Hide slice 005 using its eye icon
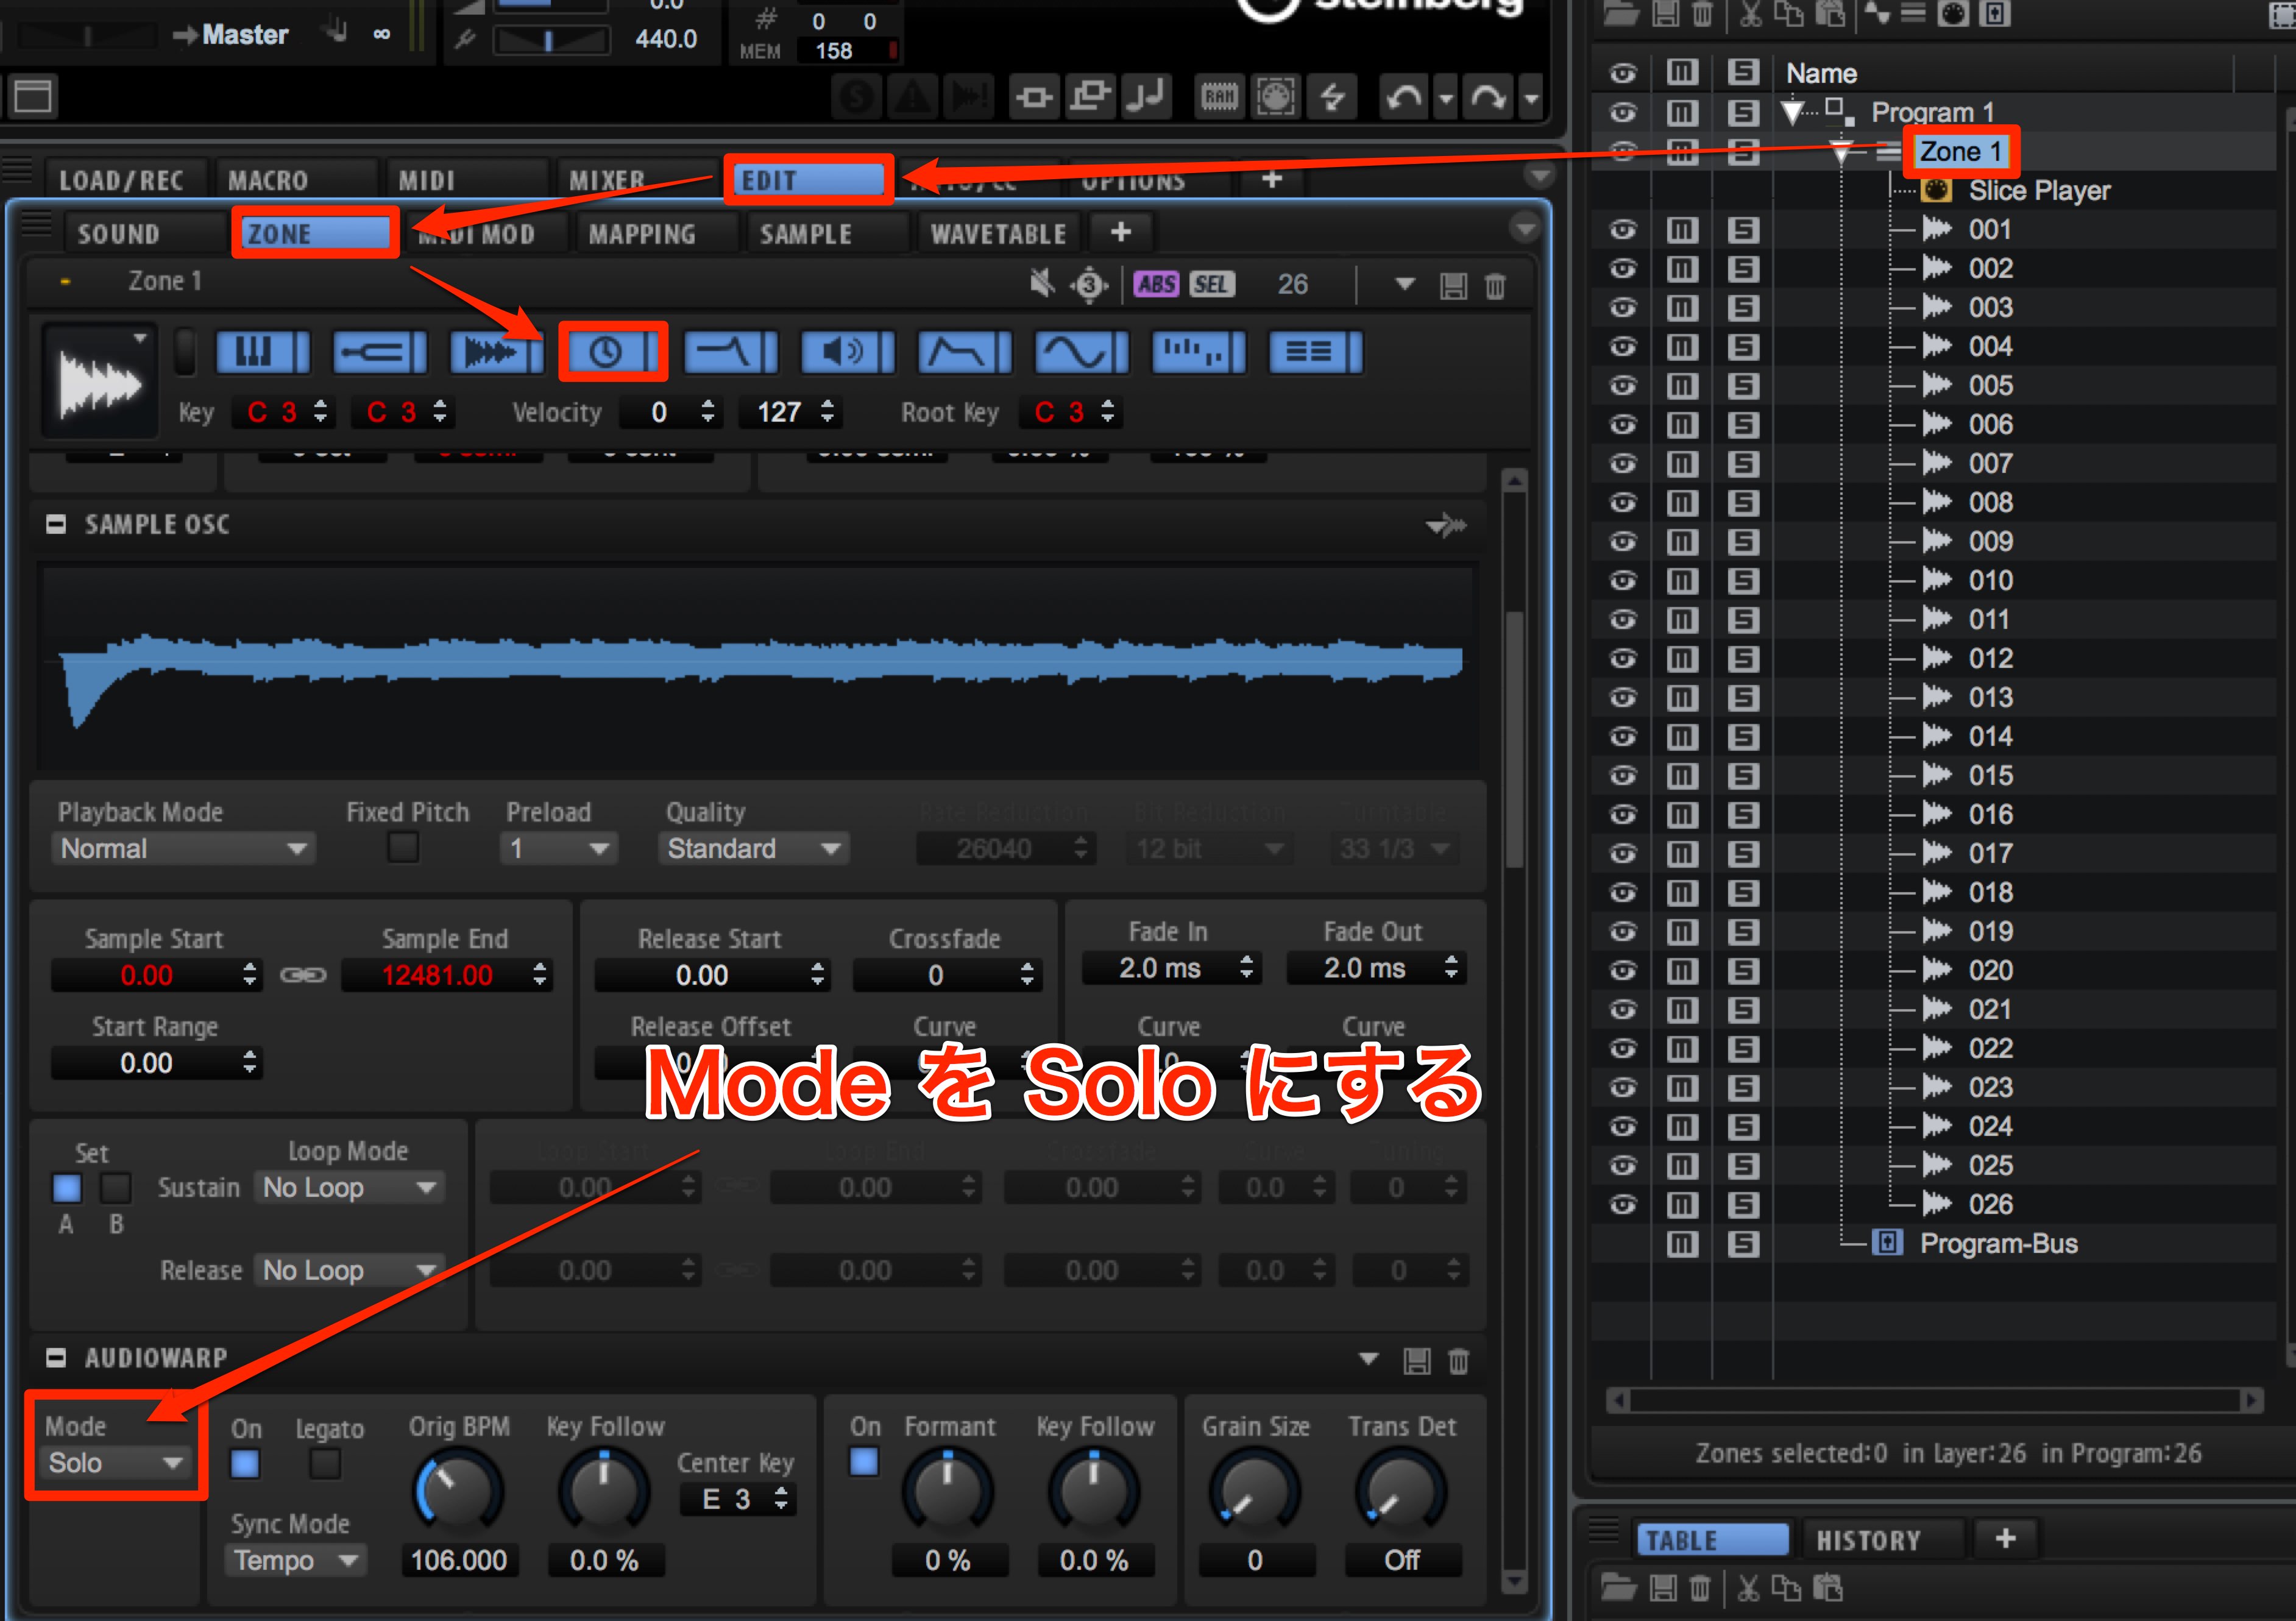 pyautogui.click(x=1623, y=386)
